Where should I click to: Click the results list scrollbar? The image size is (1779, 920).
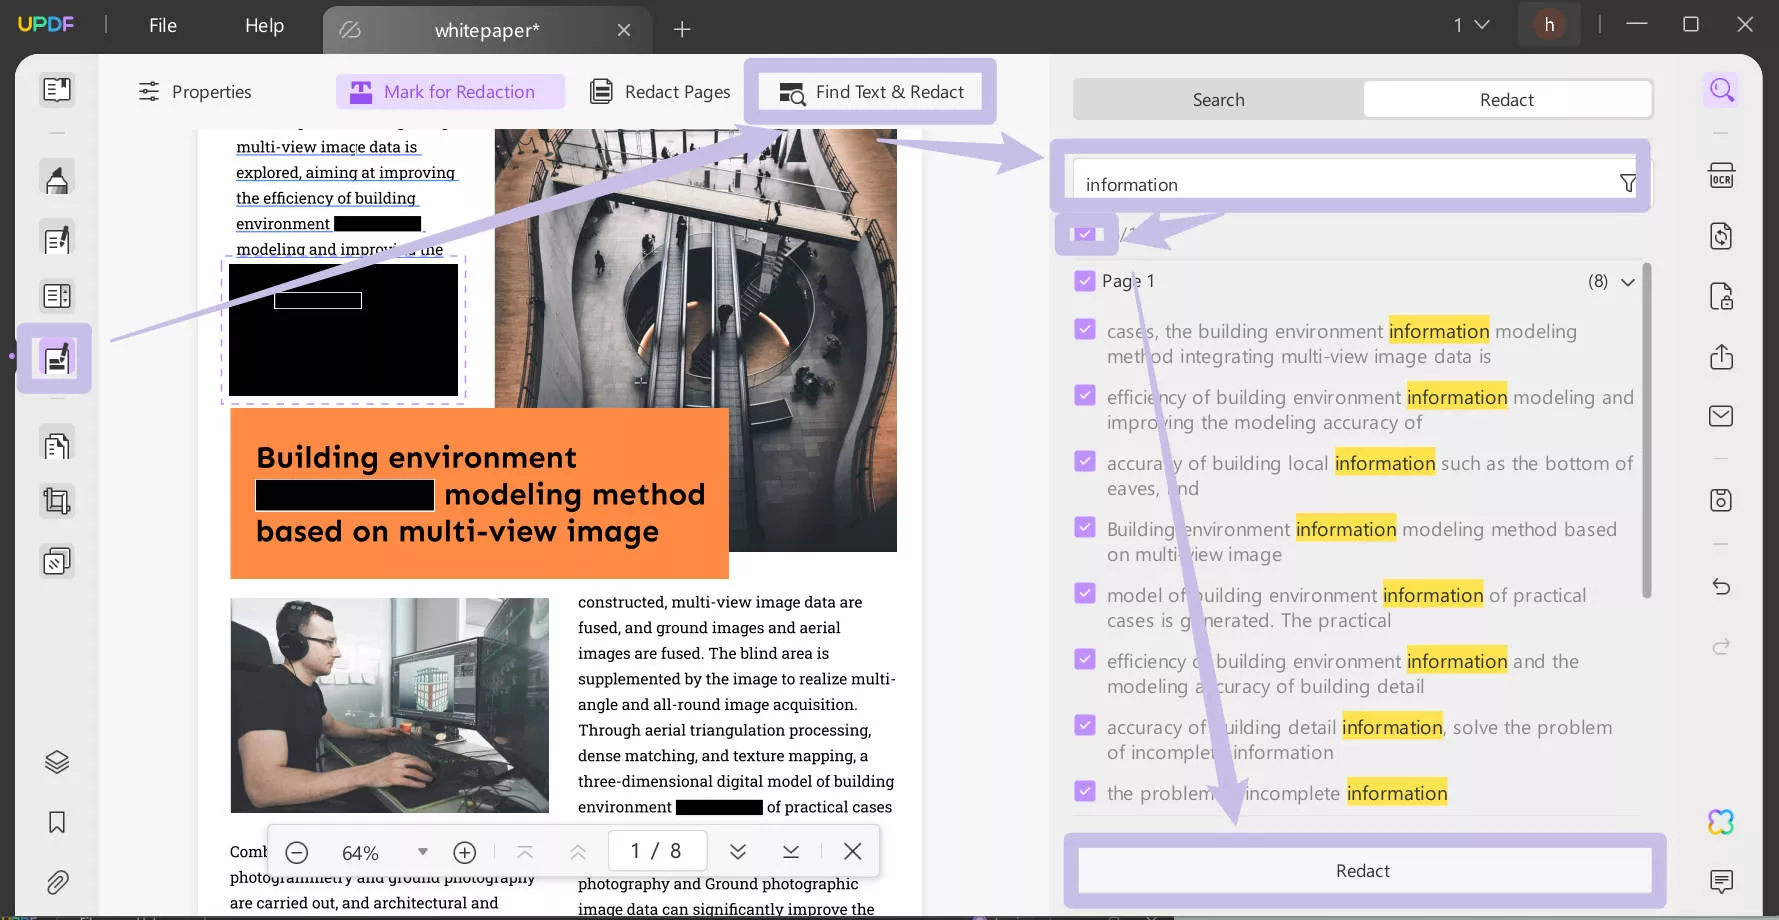click(1646, 430)
